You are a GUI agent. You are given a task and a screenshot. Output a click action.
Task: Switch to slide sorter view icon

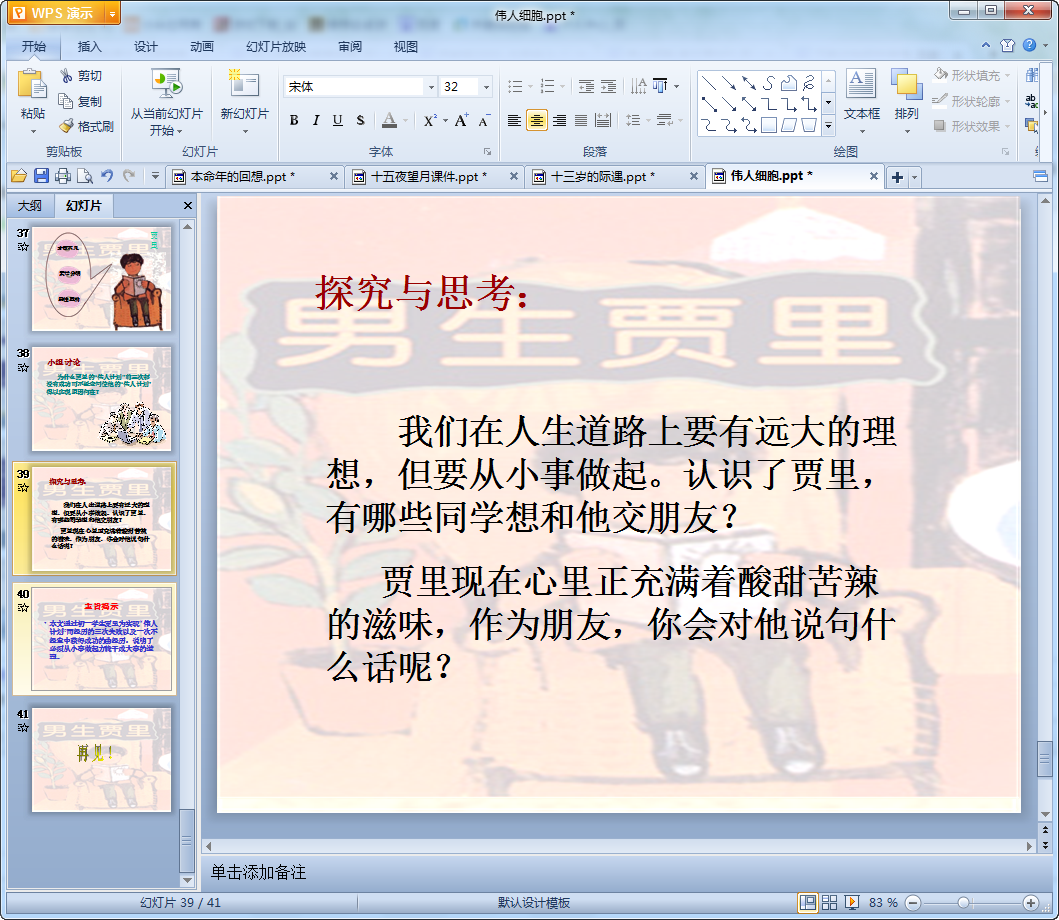click(829, 902)
